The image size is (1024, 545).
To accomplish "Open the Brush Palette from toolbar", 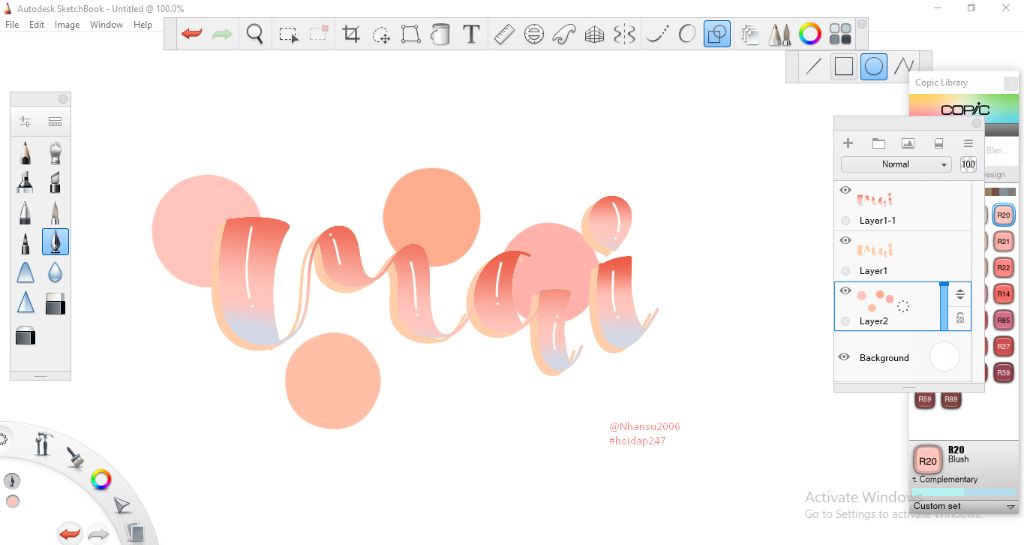I will pyautogui.click(x=779, y=34).
